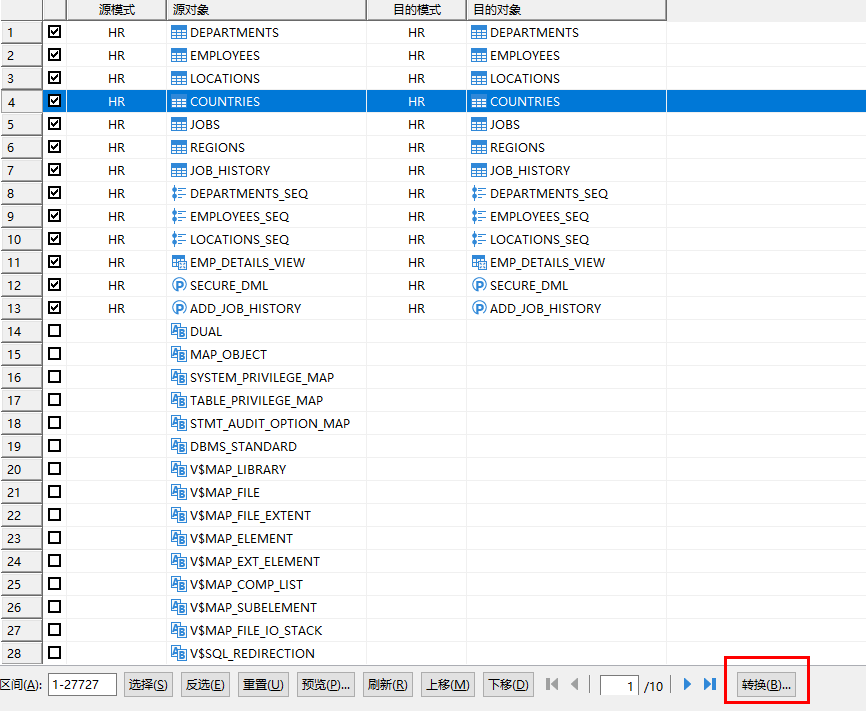Click the source JOB_HISTORY table icon
The width and height of the screenshot is (866, 711).
(x=178, y=171)
